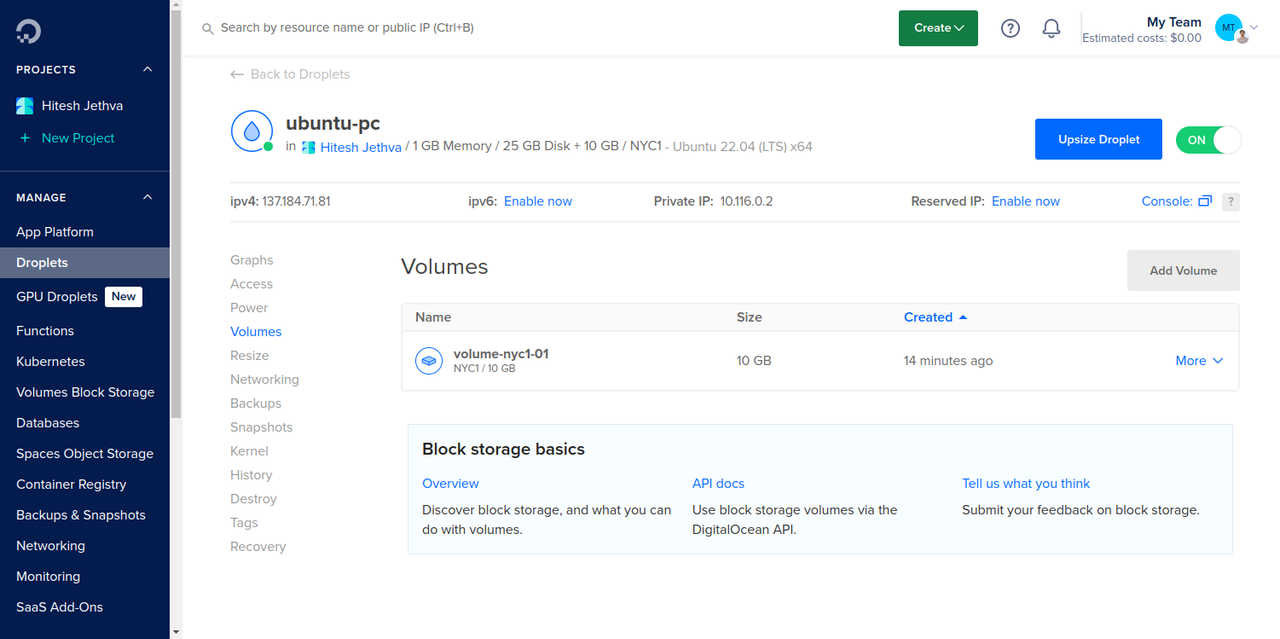Sort by the Created column header
Viewport: 1280px width, 639px height.
tap(928, 317)
